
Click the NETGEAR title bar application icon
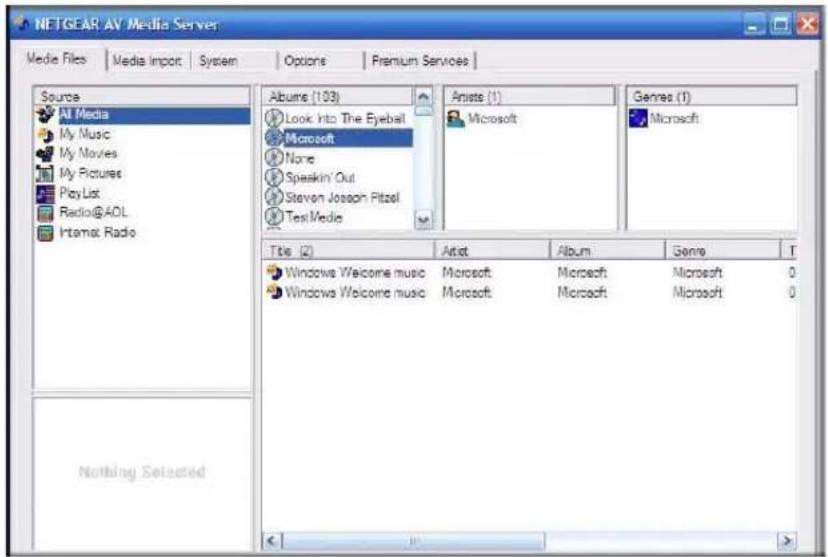click(21, 24)
